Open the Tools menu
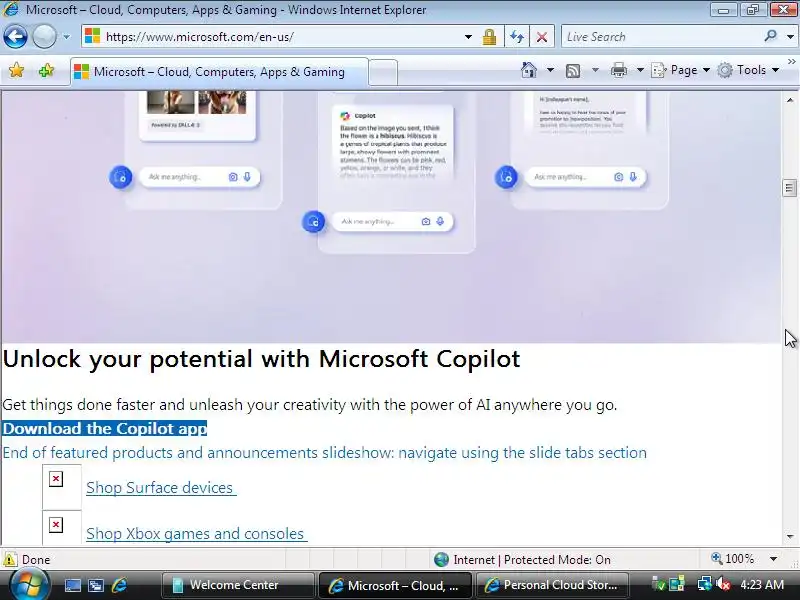800x600 pixels. pyautogui.click(x=748, y=70)
